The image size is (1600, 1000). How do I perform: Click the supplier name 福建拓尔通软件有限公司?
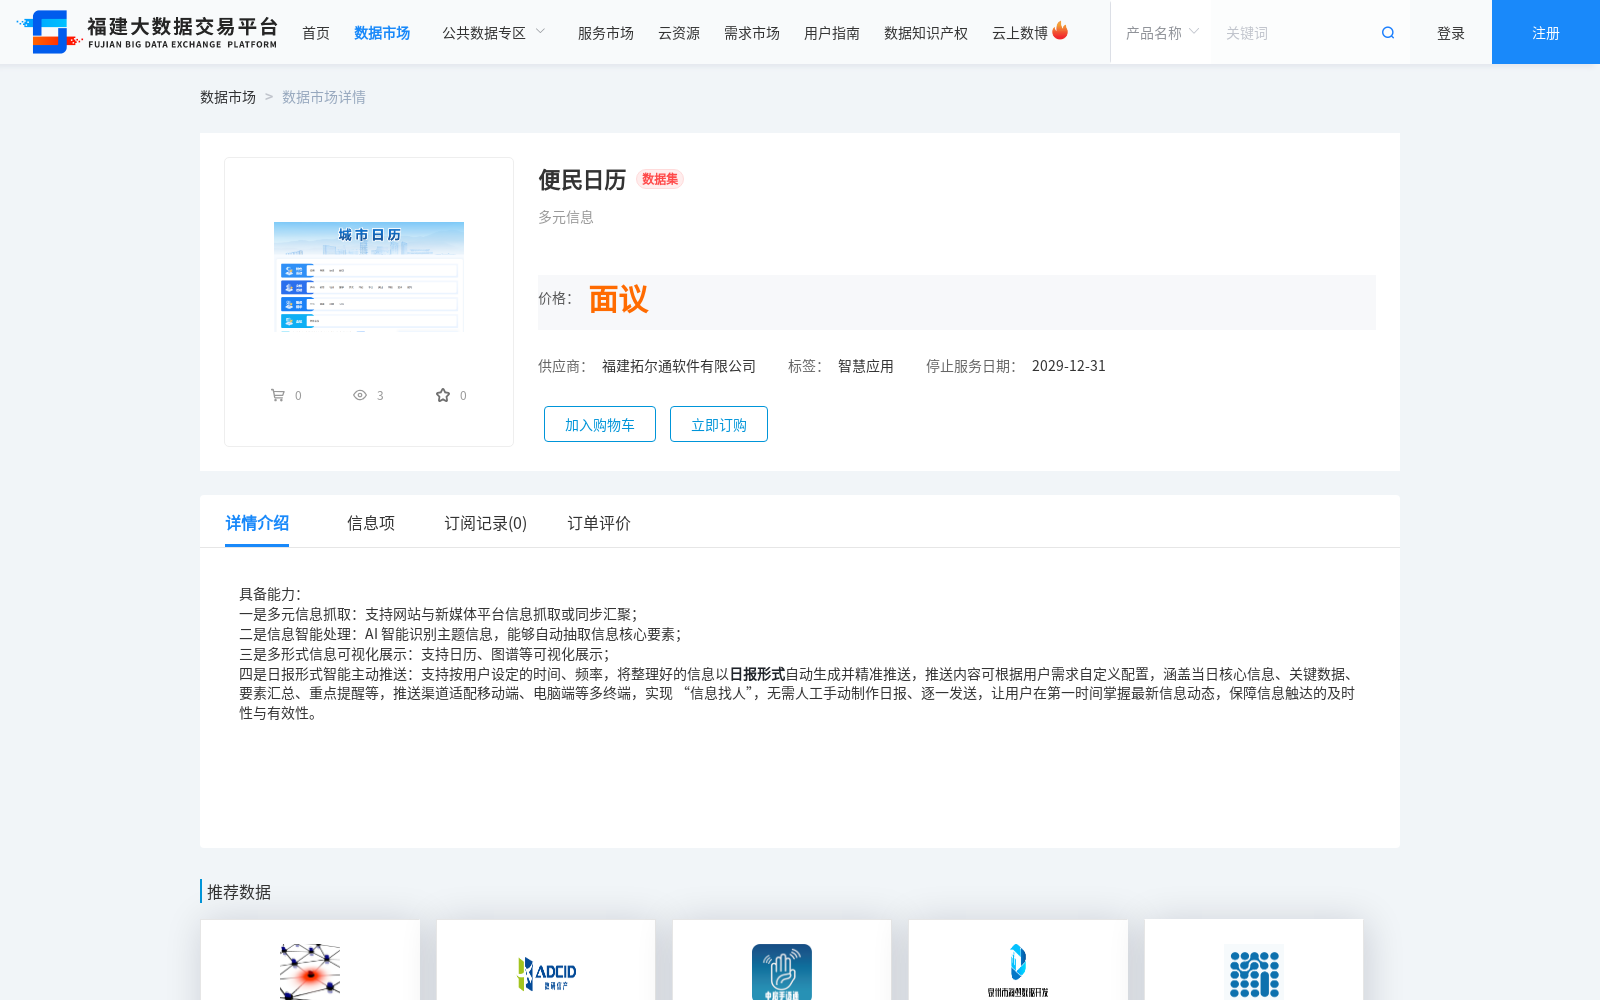679,366
